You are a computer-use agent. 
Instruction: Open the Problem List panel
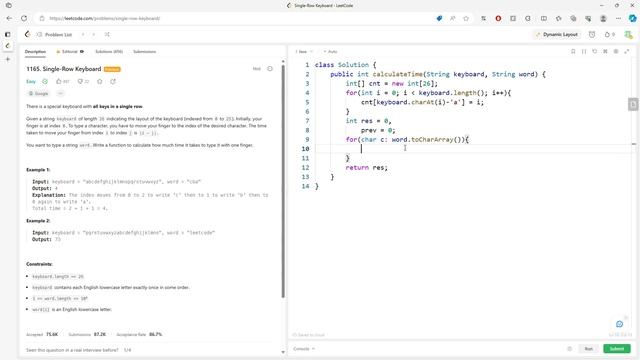click(x=54, y=35)
